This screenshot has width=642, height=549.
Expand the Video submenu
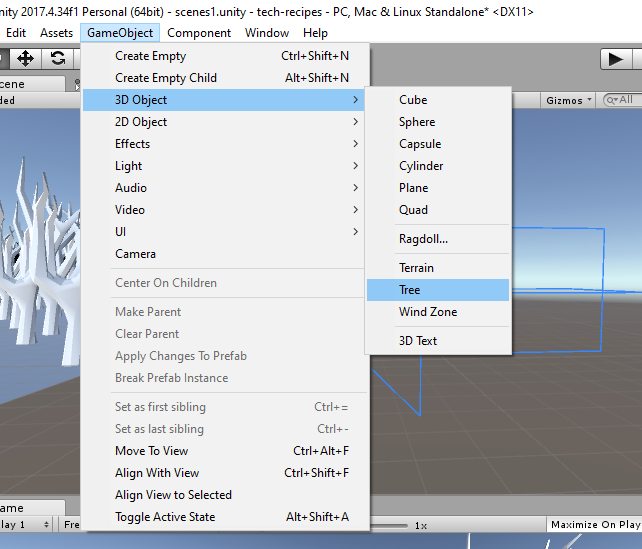(x=224, y=210)
